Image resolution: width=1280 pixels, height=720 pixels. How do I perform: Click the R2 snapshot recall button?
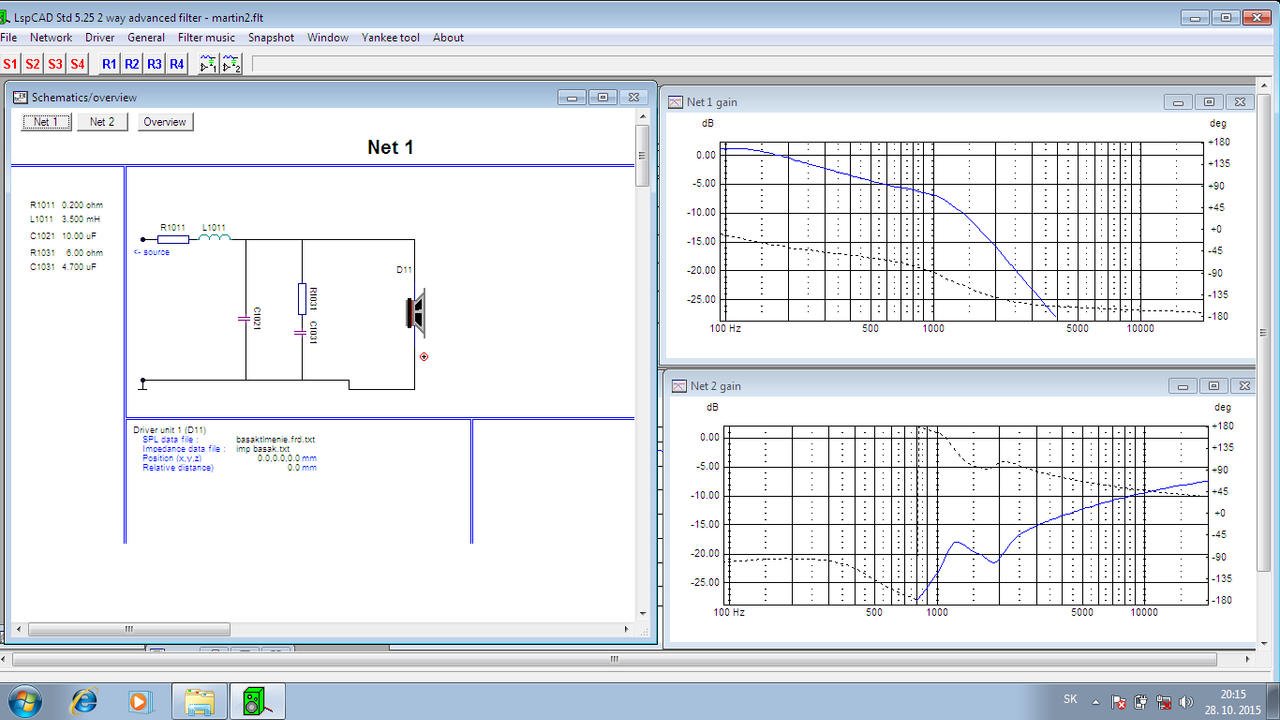click(x=132, y=64)
